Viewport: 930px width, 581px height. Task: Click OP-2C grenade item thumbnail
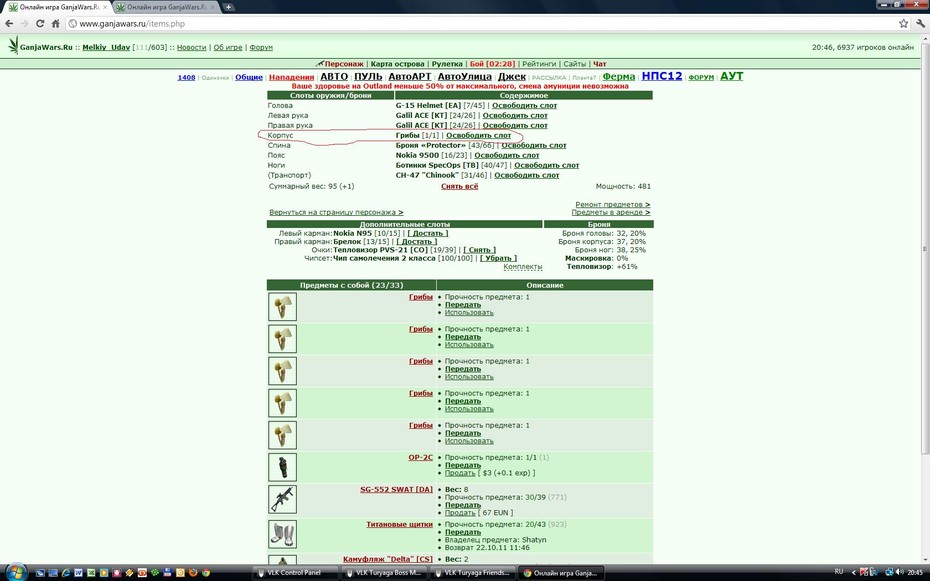point(282,467)
